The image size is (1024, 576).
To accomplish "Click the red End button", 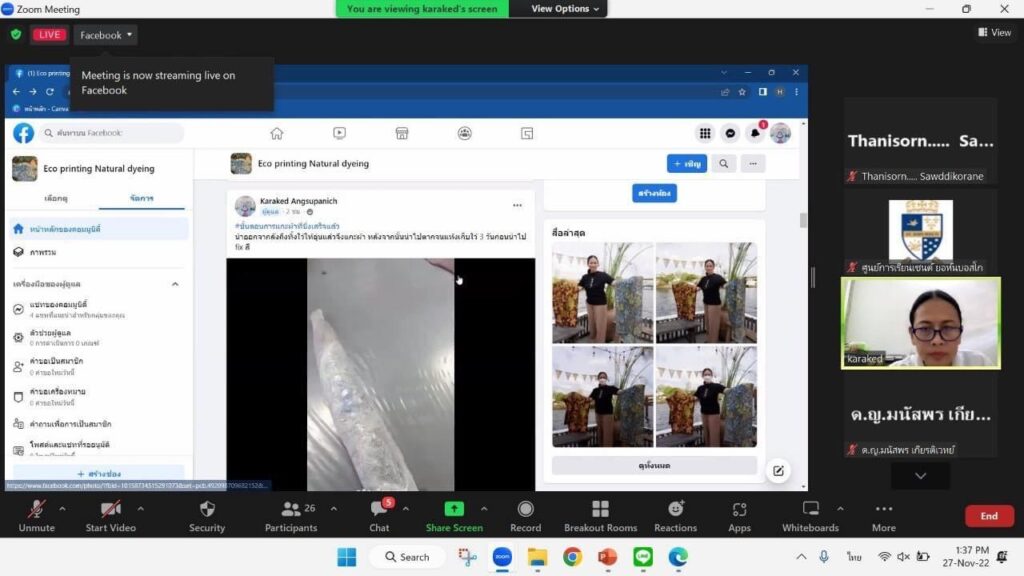I will (x=988, y=516).
